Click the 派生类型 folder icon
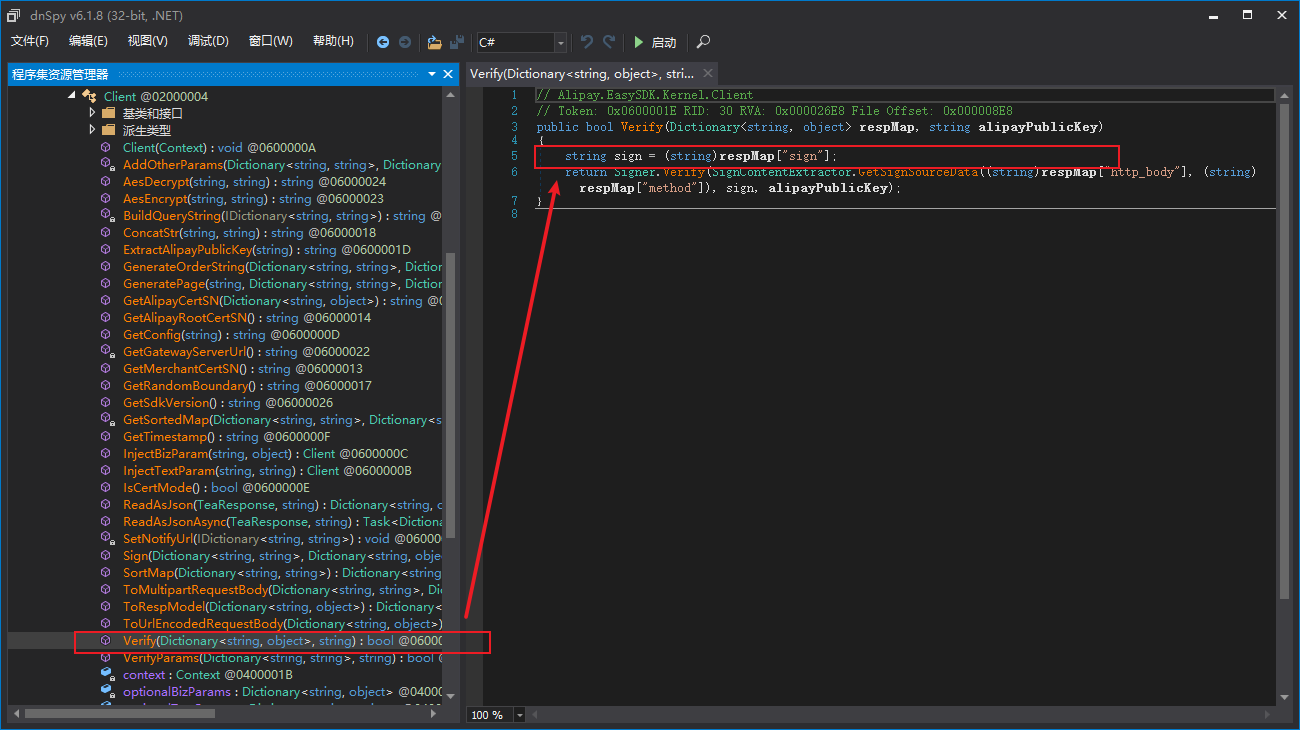Viewport: 1300px width, 730px height. click(109, 130)
